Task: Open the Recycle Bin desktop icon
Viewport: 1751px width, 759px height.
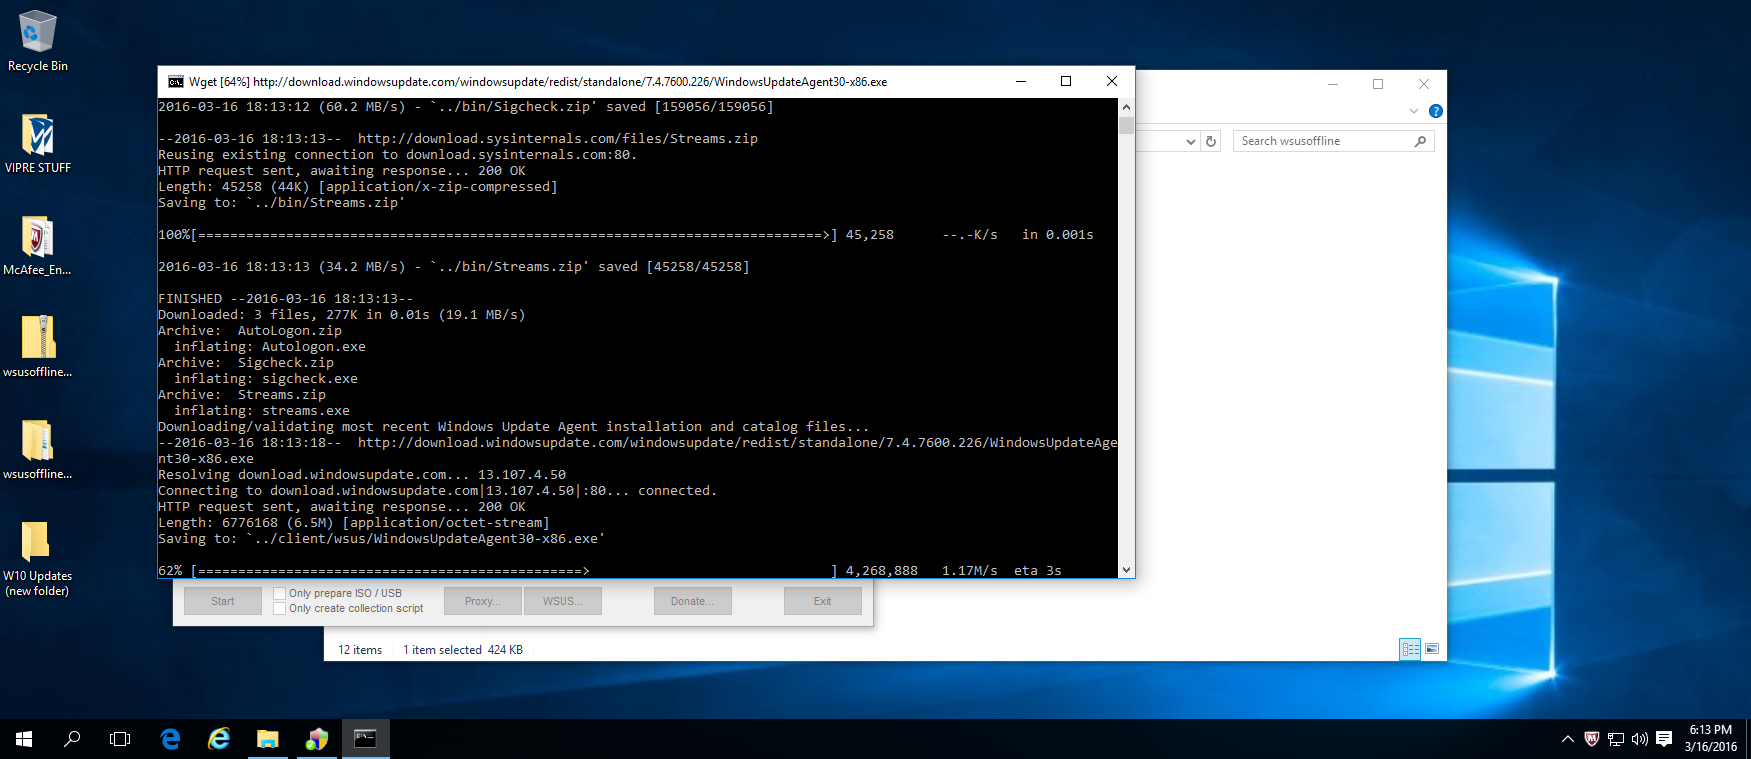Action: click(38, 42)
